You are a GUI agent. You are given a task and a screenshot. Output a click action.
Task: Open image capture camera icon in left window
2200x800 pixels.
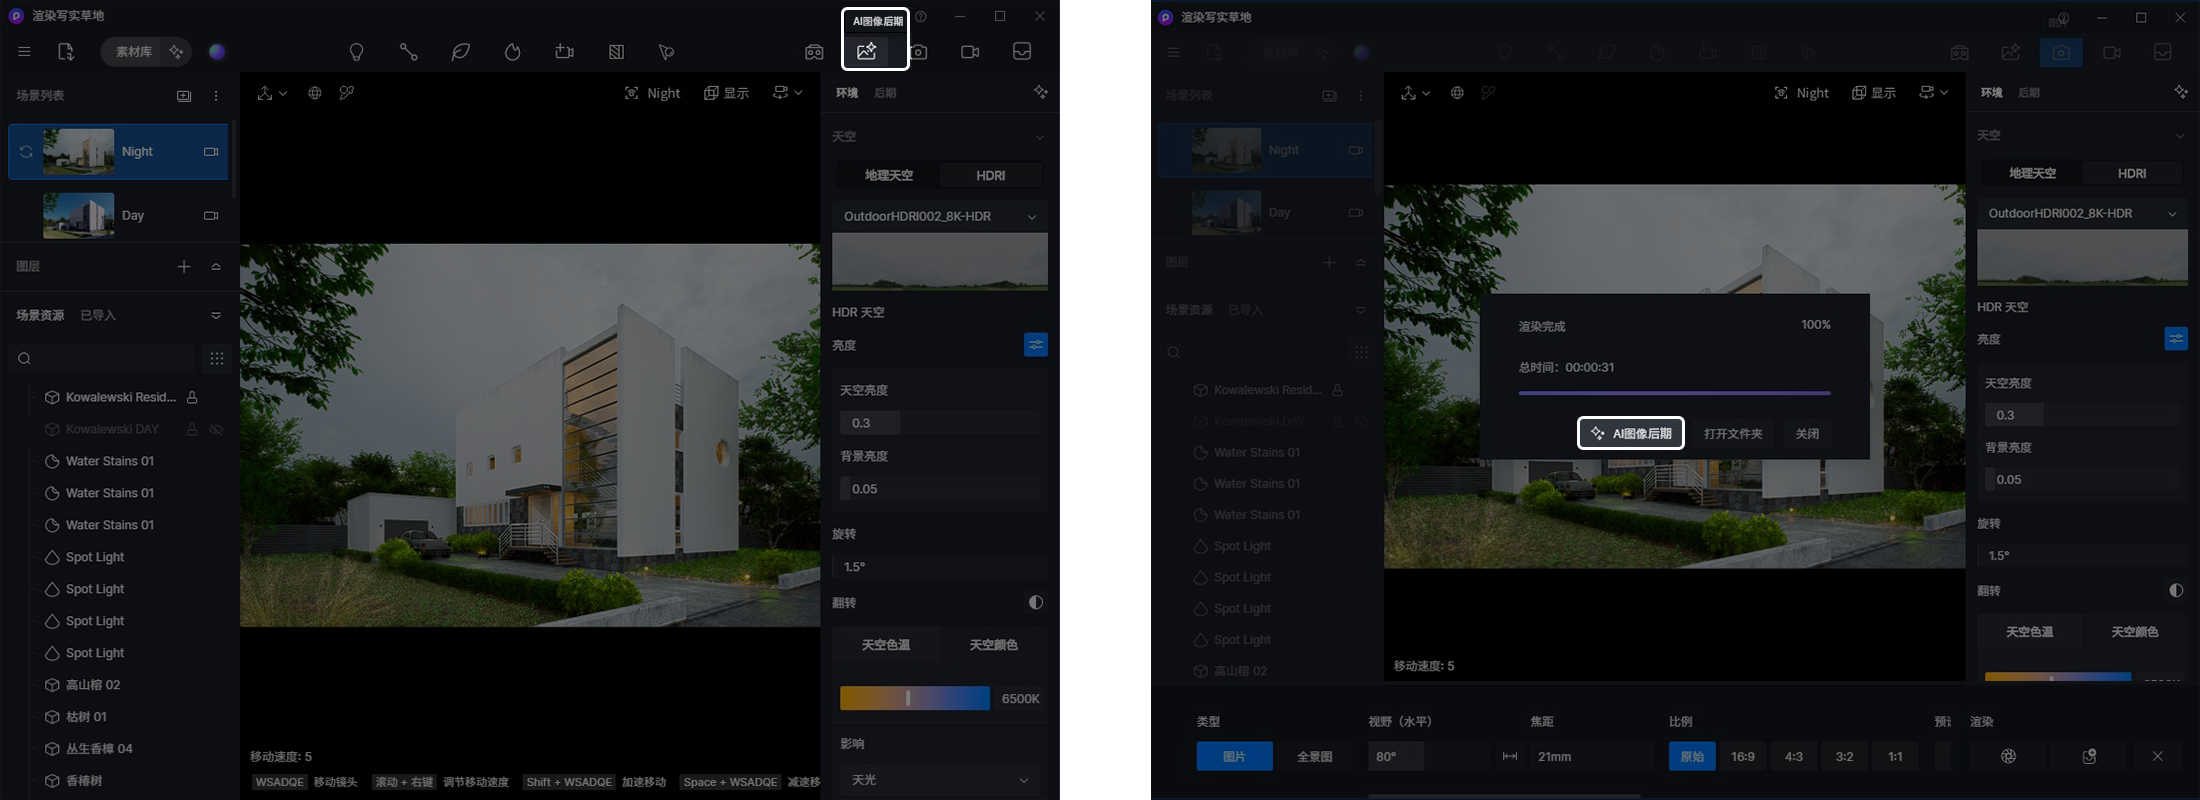919,52
